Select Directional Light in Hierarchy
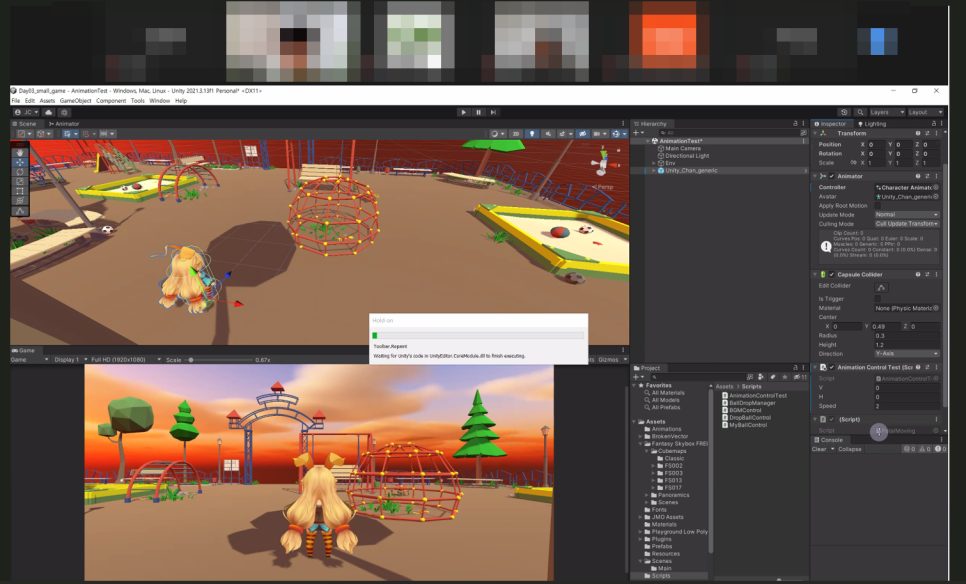 [686, 156]
